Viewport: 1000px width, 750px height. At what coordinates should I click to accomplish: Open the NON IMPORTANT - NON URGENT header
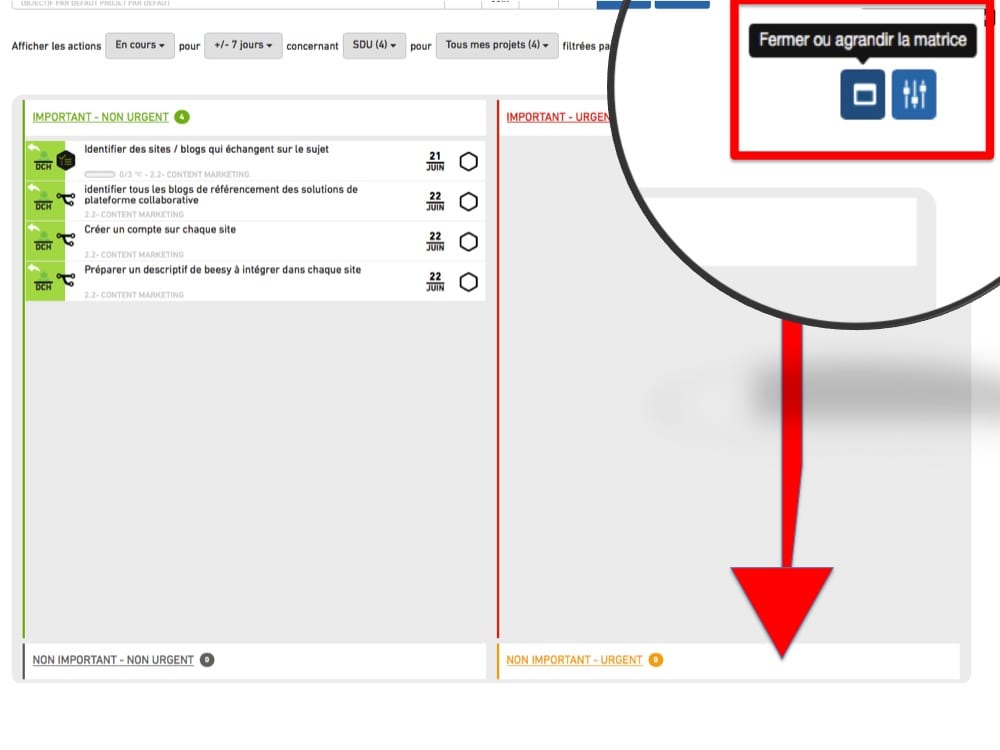(113, 660)
